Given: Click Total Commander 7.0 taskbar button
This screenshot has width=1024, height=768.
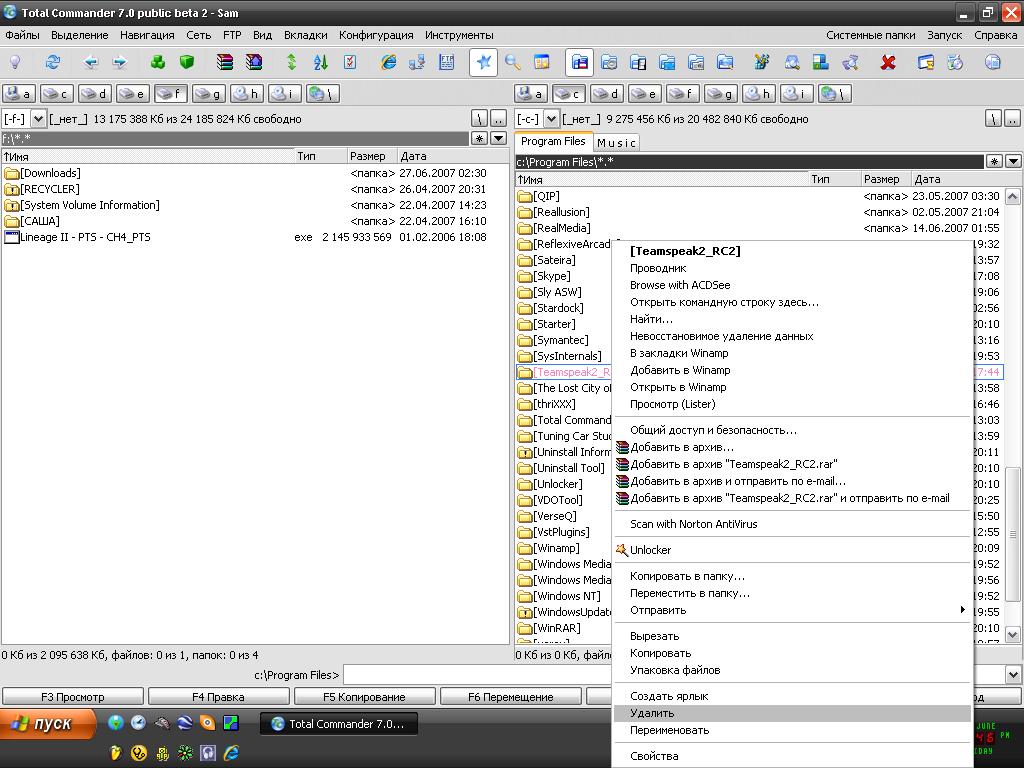Looking at the screenshot, I should click(x=339, y=724).
